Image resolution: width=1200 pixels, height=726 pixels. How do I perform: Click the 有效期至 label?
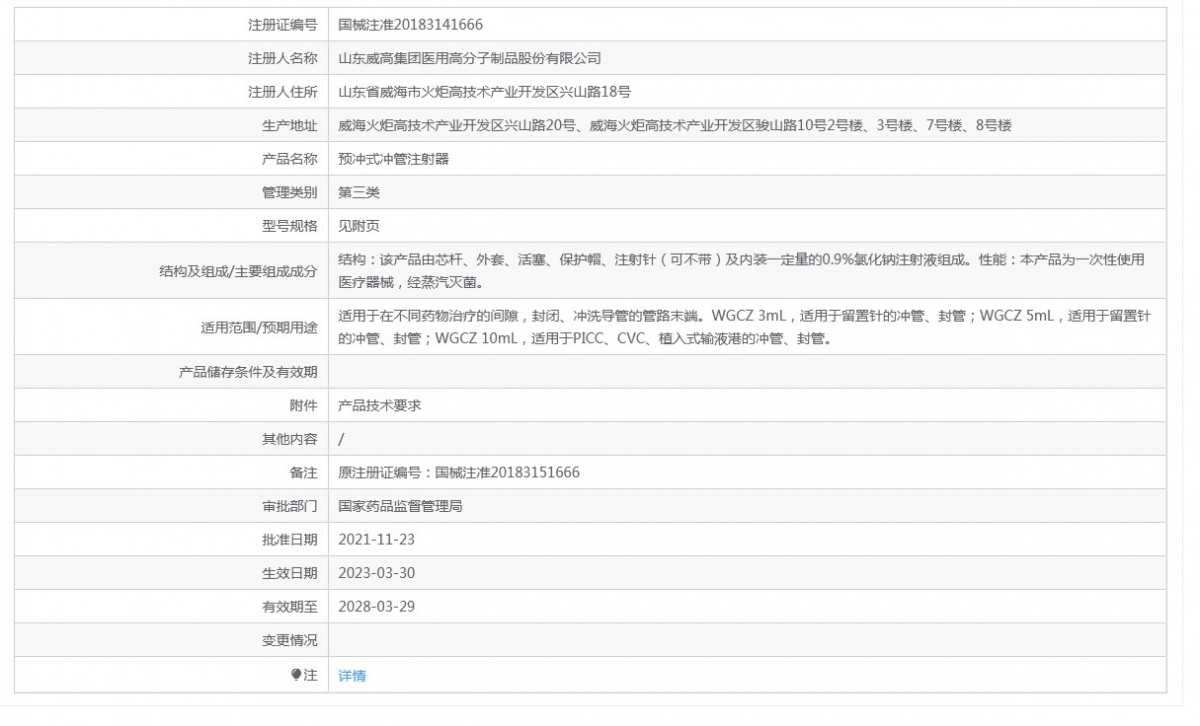[290, 607]
